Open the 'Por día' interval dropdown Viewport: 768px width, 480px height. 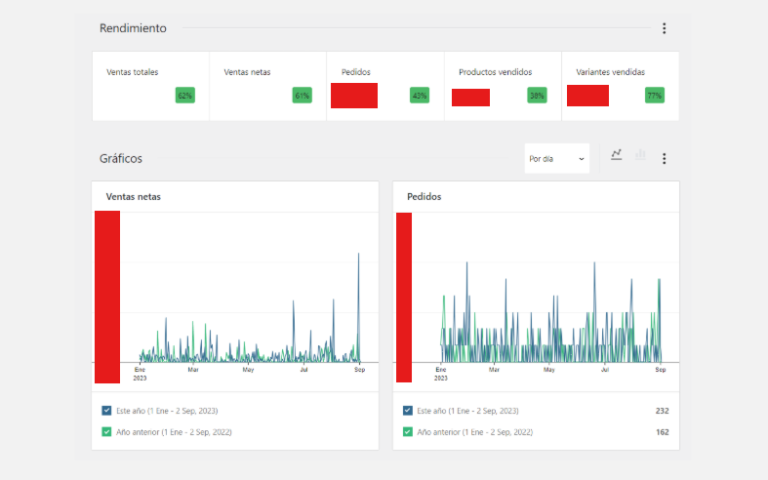pos(556,158)
